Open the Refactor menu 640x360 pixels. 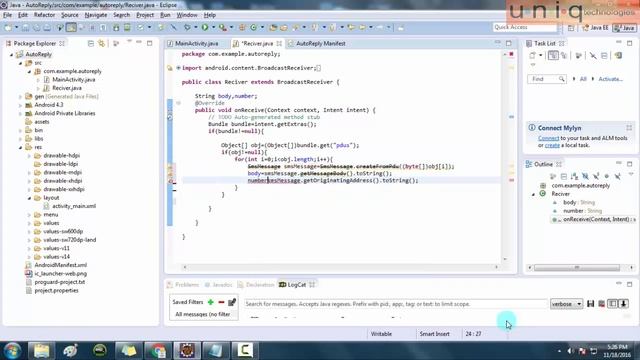44,15
